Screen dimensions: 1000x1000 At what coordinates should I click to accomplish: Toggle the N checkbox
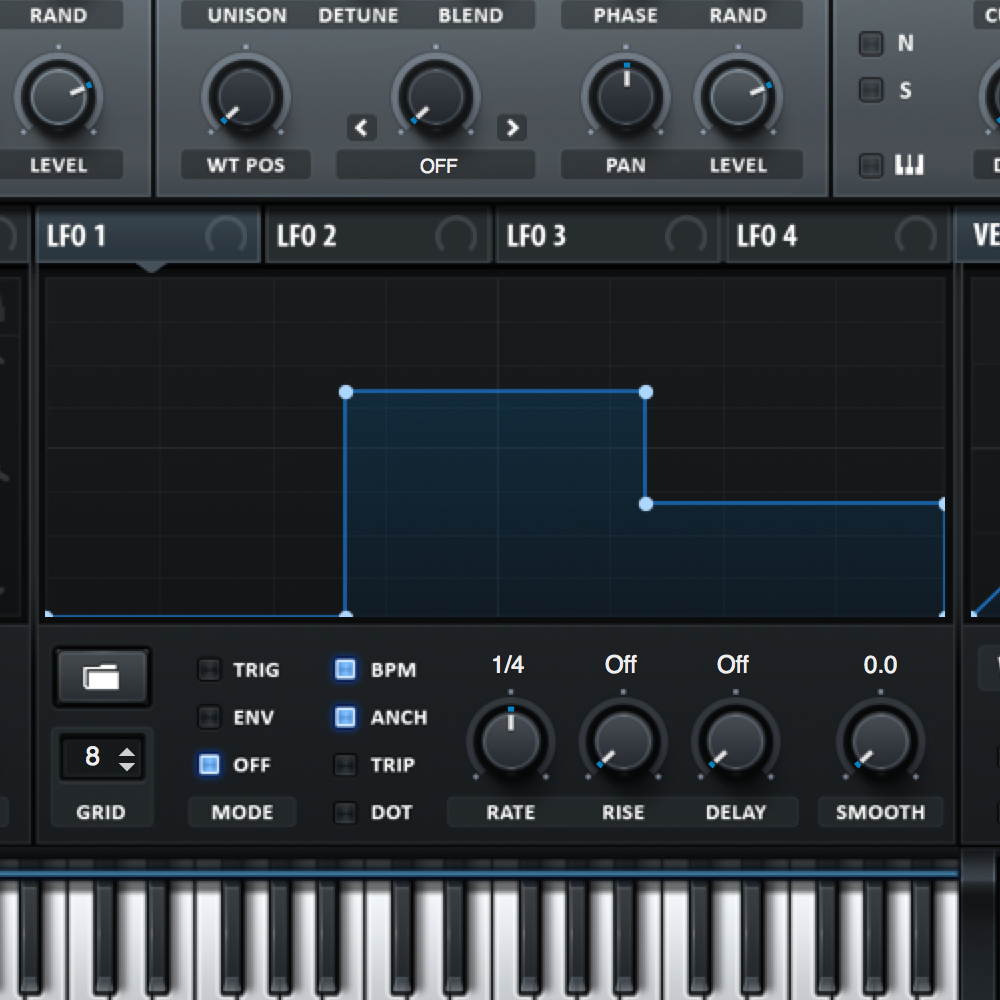pos(871,43)
